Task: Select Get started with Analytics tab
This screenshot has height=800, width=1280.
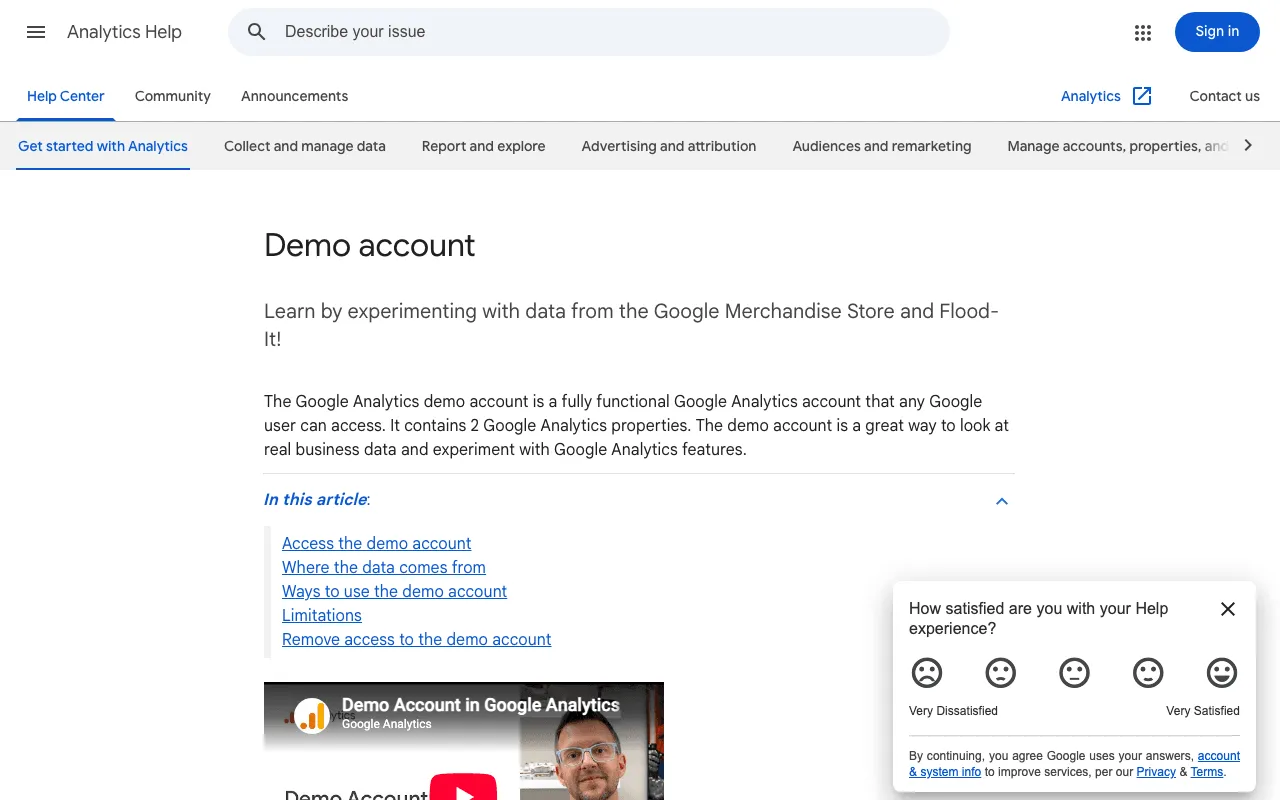Action: tap(103, 146)
